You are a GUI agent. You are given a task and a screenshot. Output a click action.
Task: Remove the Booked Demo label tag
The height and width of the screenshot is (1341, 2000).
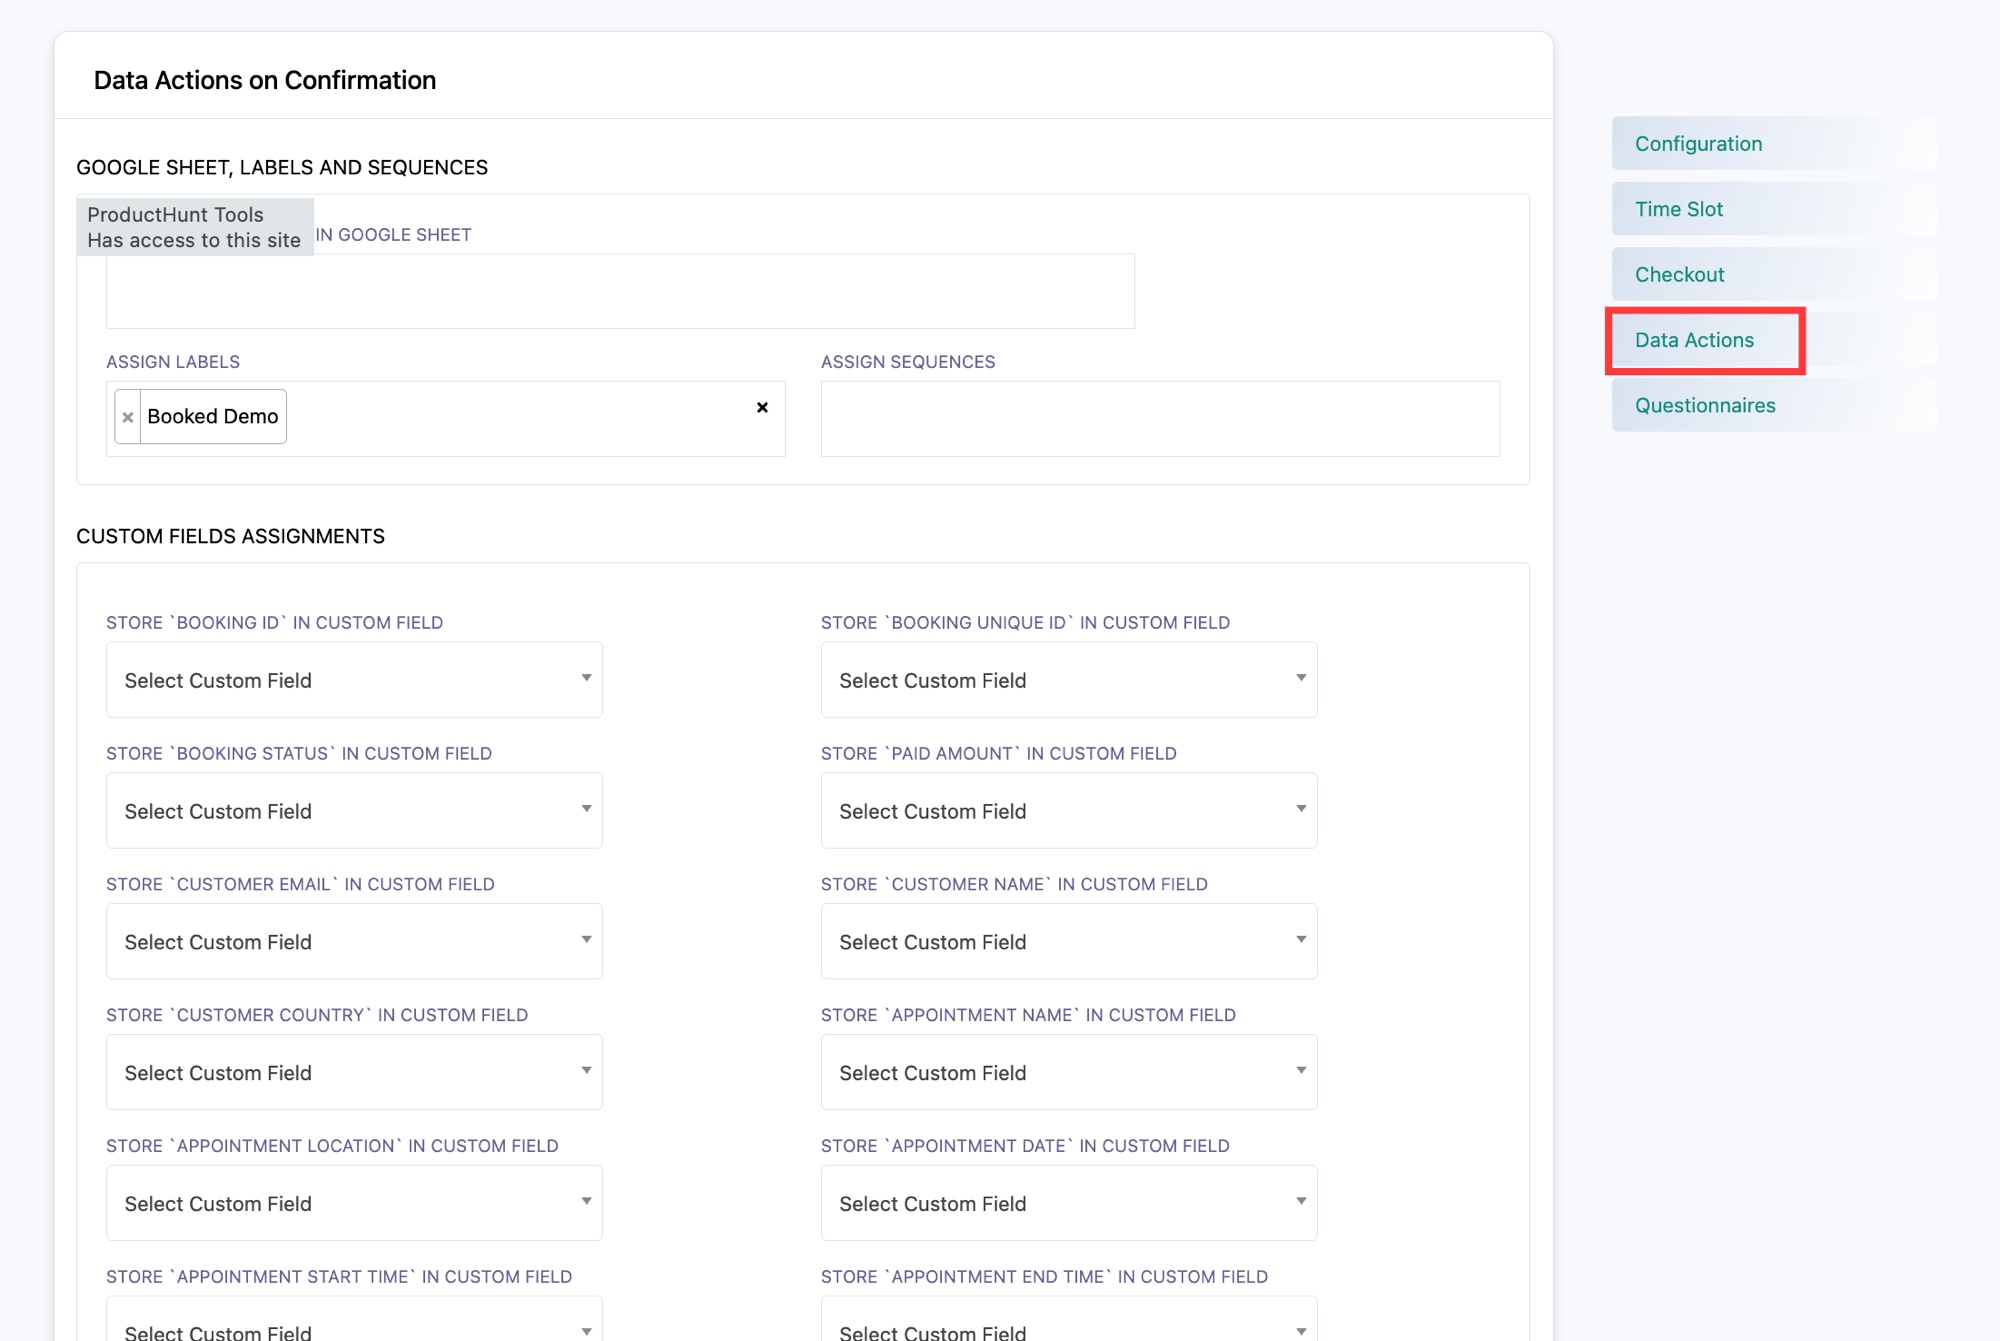pos(128,417)
